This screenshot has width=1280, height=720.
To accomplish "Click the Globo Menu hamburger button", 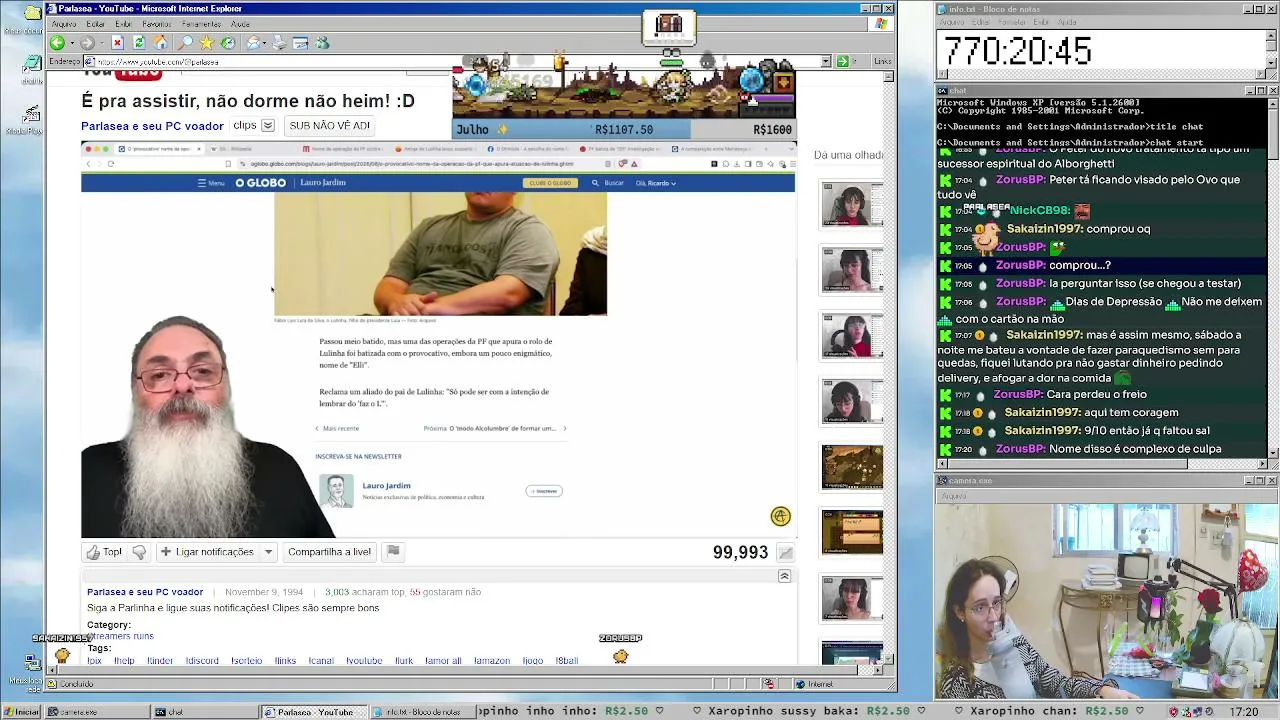I will 211,183.
